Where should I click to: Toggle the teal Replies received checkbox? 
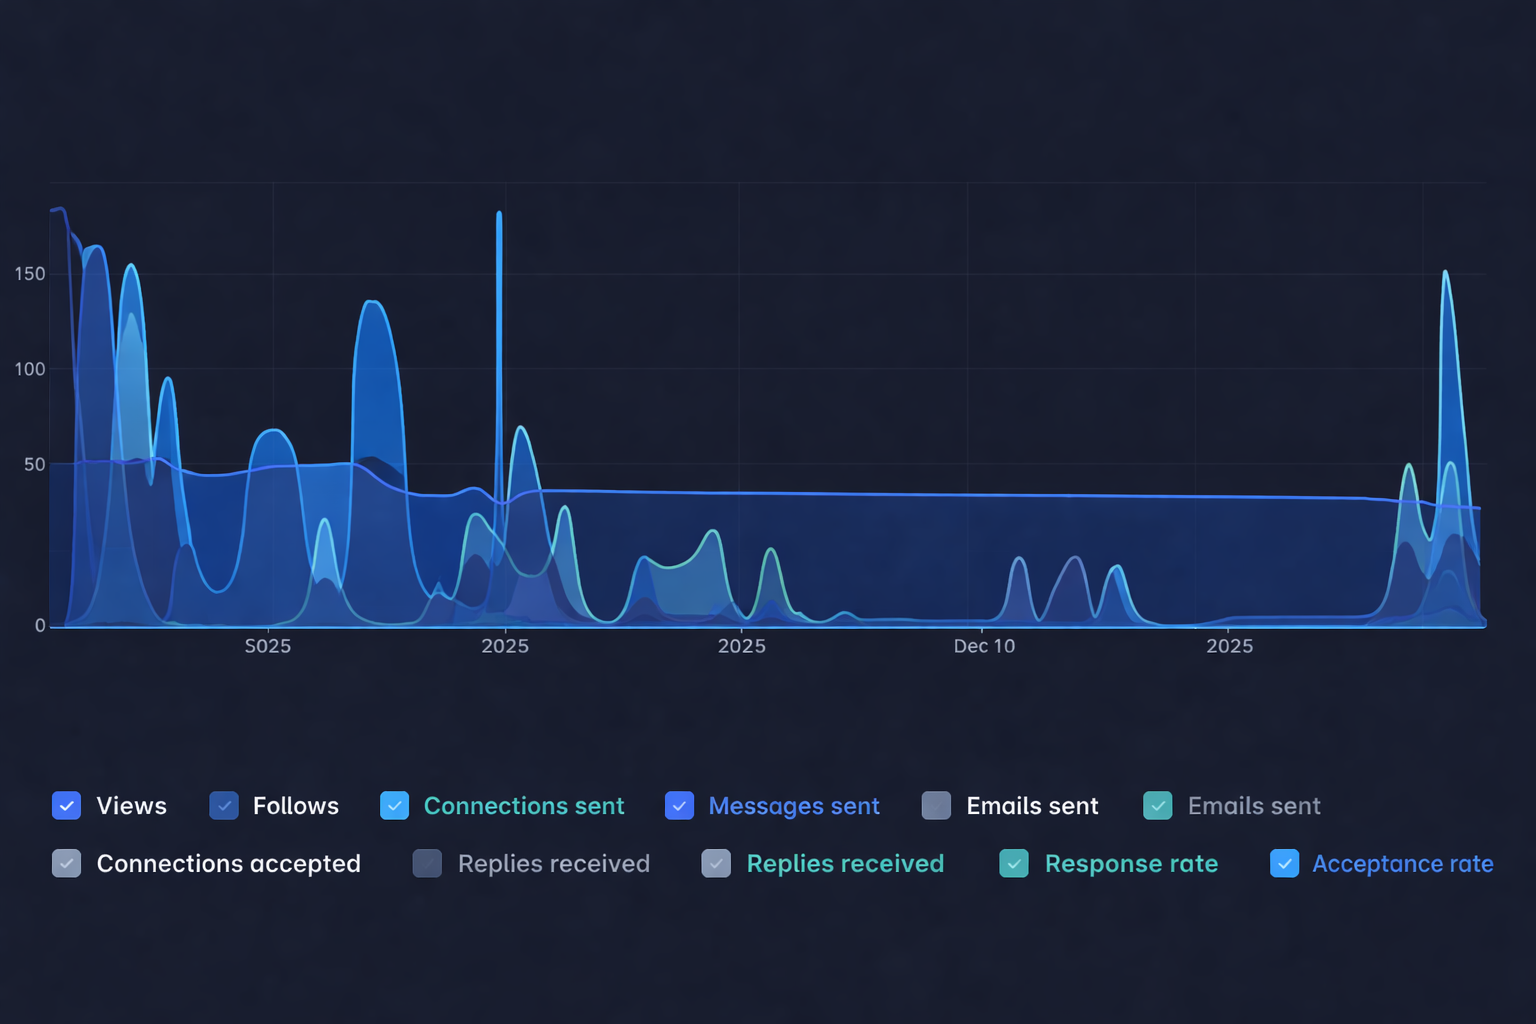tap(716, 864)
